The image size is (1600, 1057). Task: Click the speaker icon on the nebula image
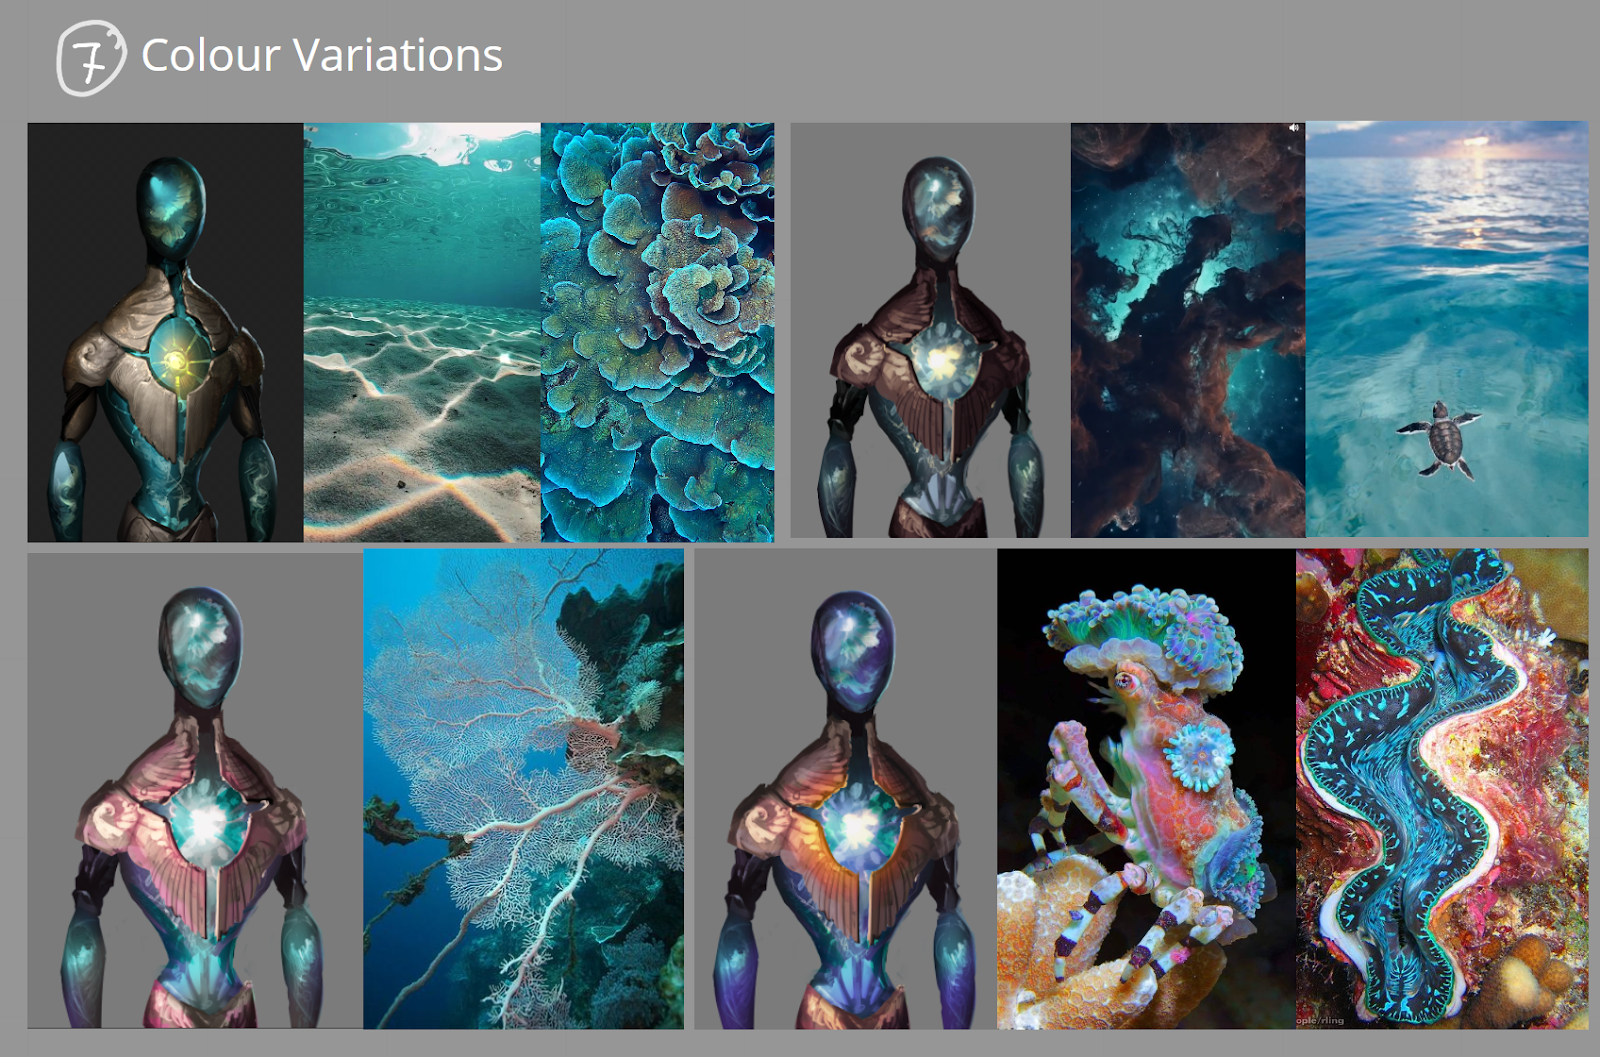click(x=1294, y=128)
